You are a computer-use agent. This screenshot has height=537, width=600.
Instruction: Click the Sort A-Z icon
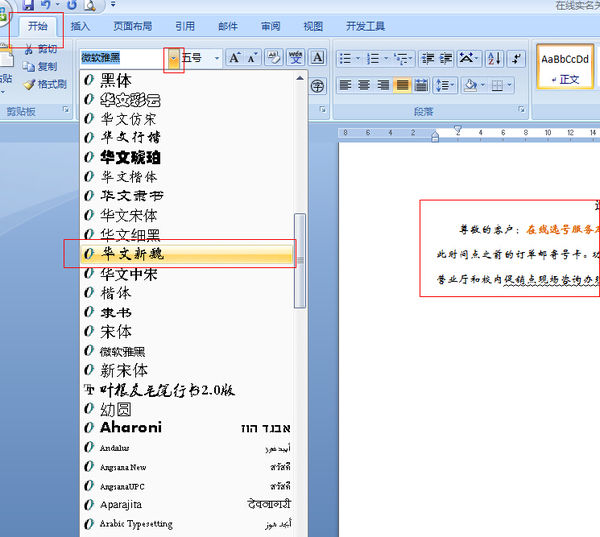pyautogui.click(x=494, y=59)
